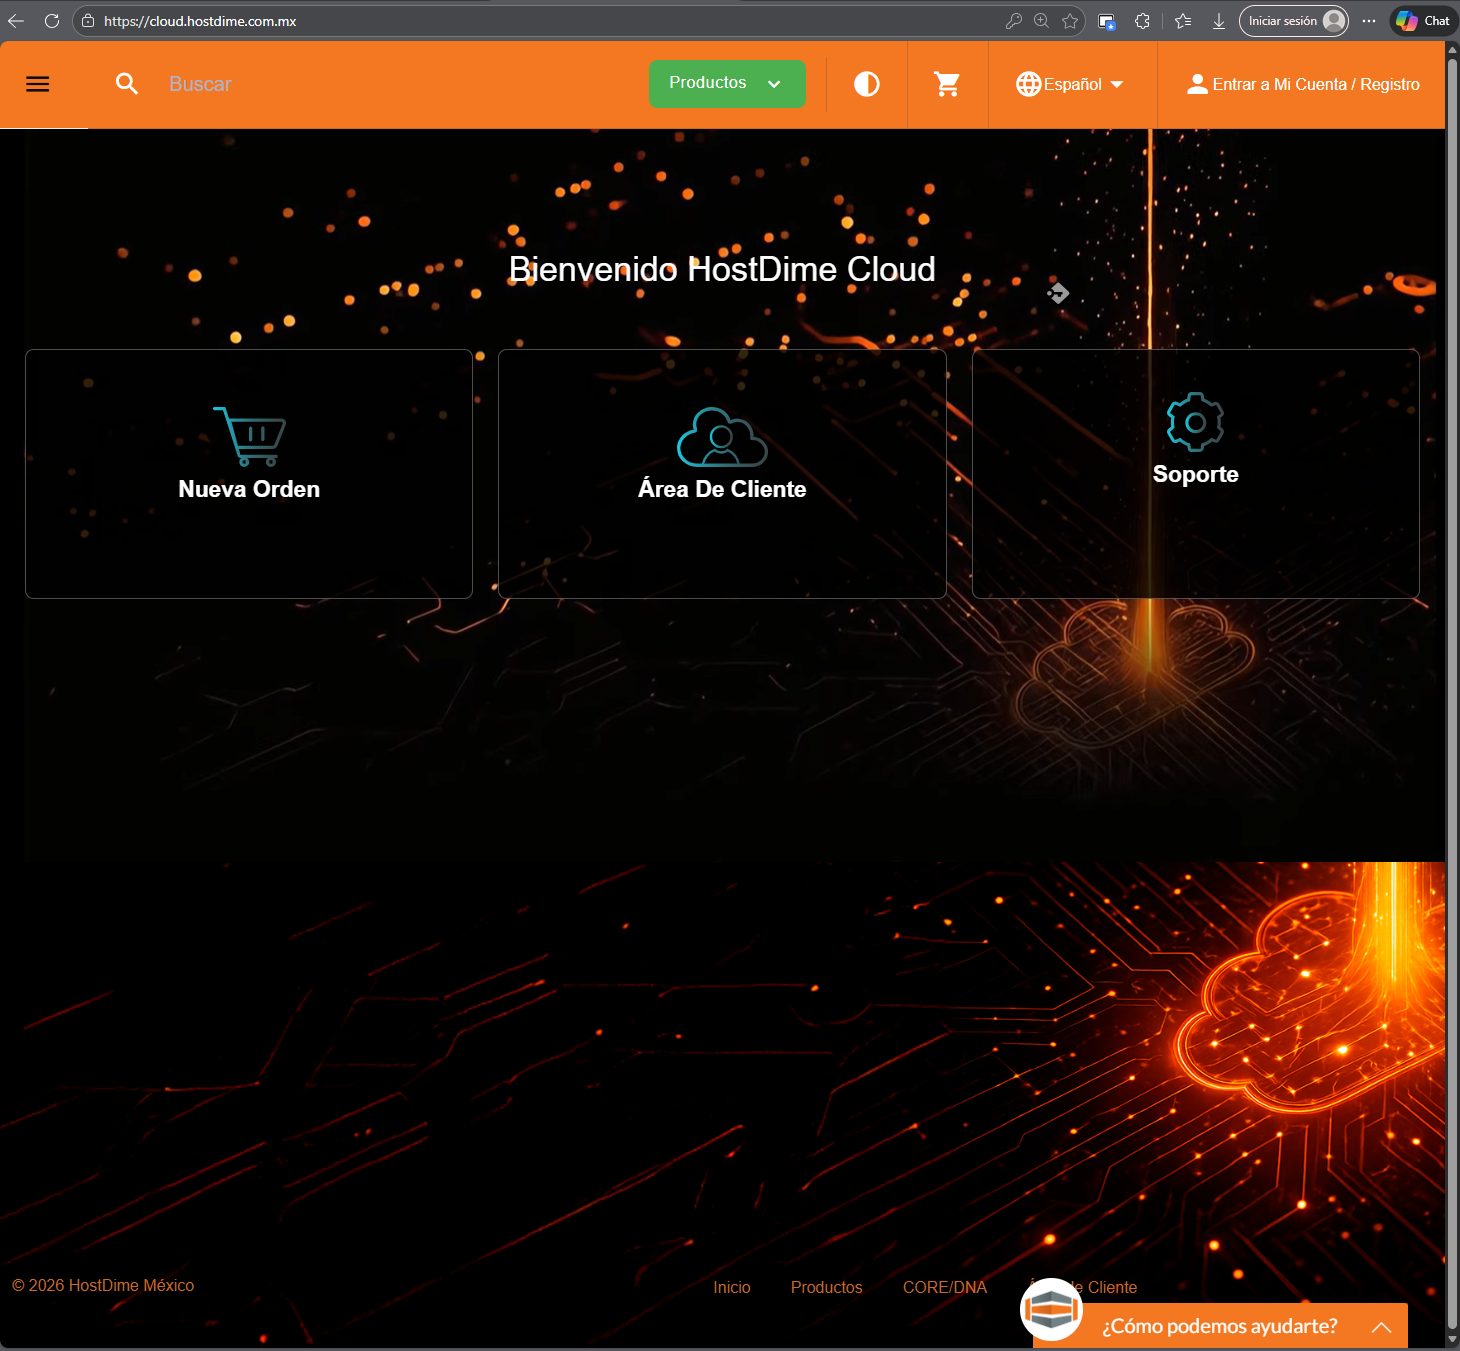
Task: Expand the Productos dropdown button
Action: [726, 83]
